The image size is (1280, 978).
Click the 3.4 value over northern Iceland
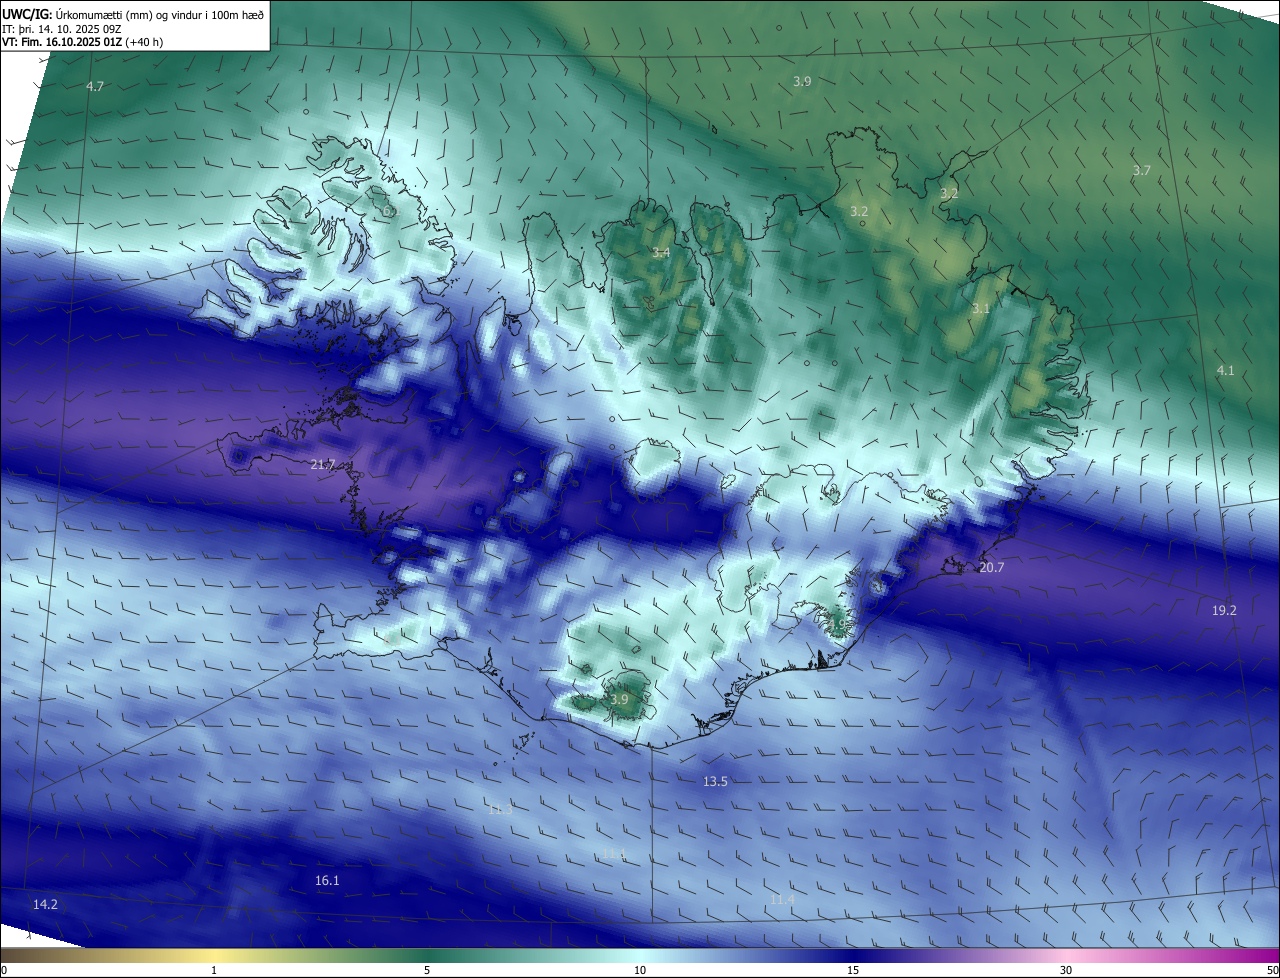[661, 253]
